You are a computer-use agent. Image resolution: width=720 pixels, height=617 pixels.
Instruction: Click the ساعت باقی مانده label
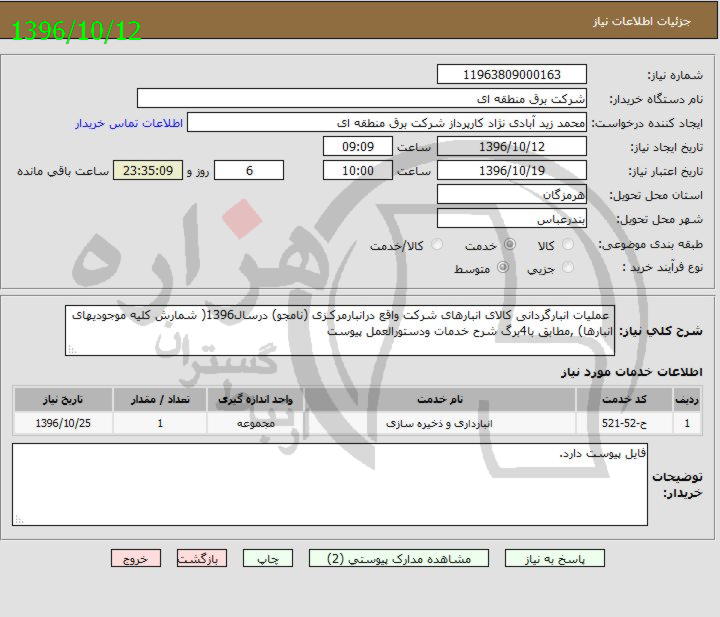coord(63,171)
